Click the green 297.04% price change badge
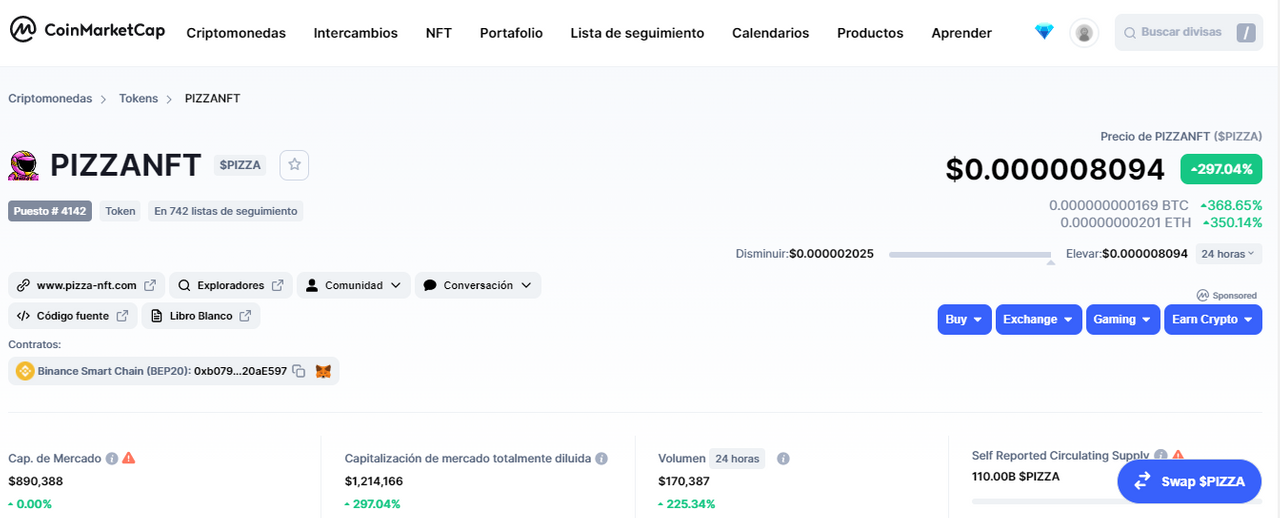The width and height of the screenshot is (1280, 518). click(x=1221, y=169)
